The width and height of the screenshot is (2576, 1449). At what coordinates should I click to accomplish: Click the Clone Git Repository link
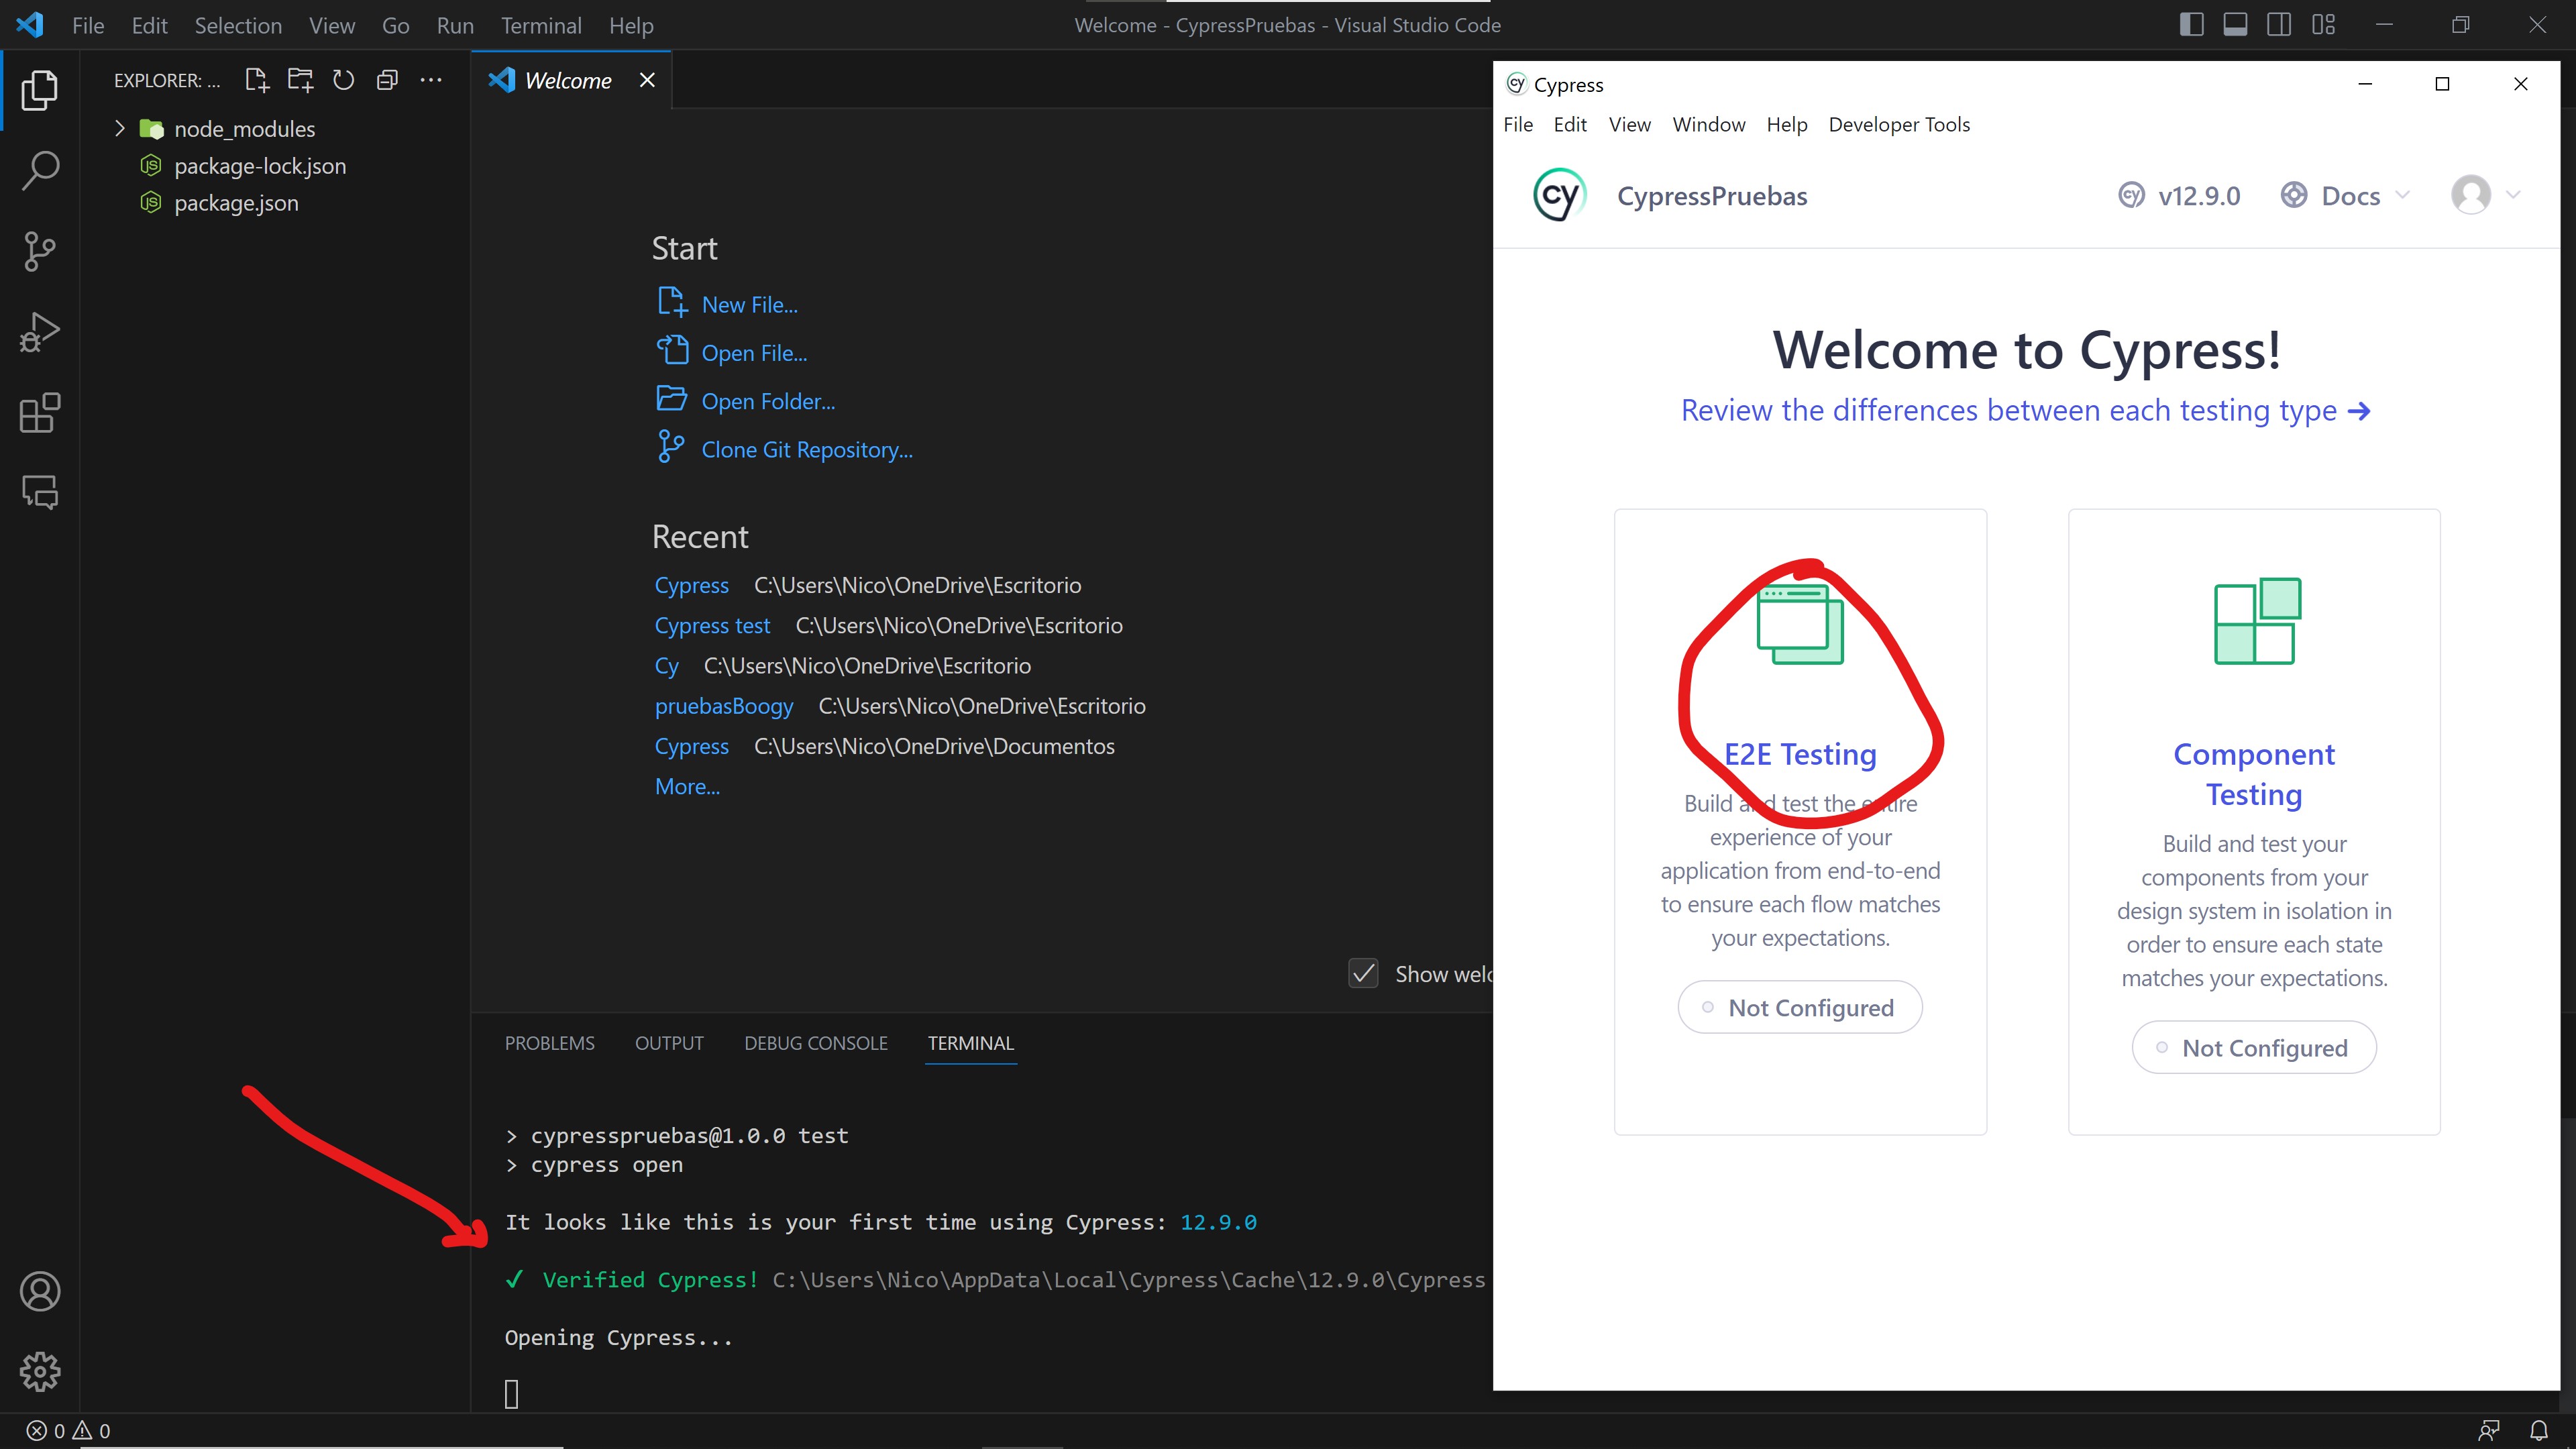coord(806,449)
